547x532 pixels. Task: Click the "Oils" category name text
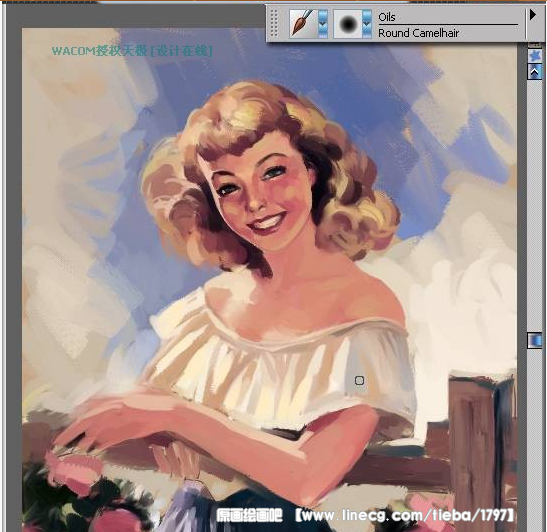coord(387,17)
